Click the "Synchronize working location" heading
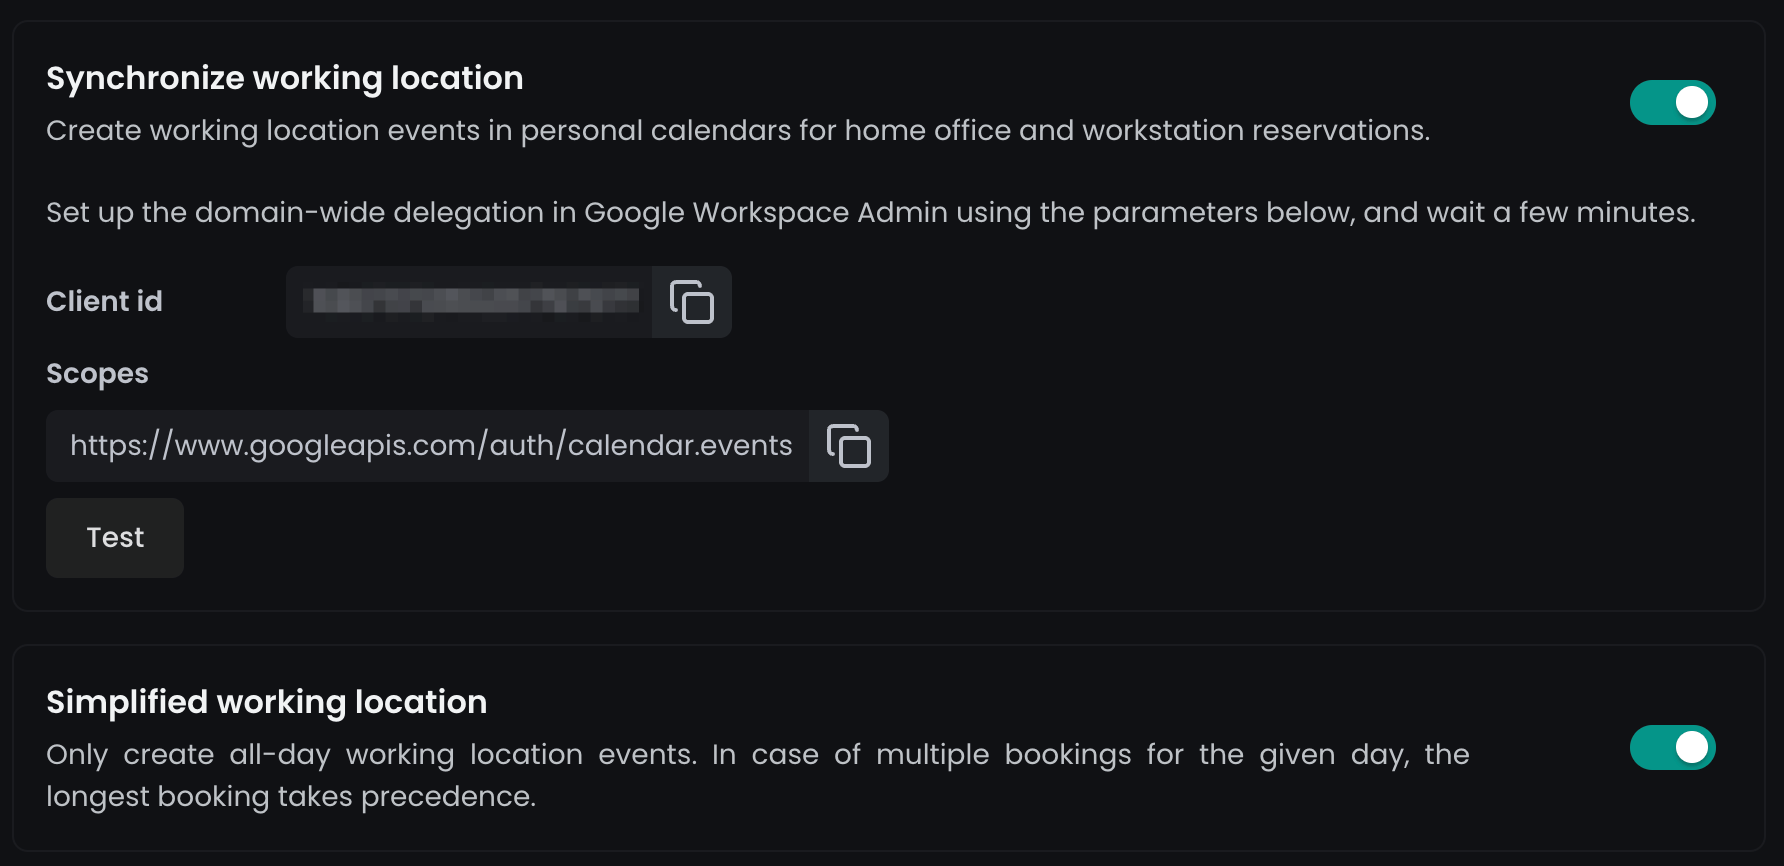The width and height of the screenshot is (1784, 866). [285, 78]
